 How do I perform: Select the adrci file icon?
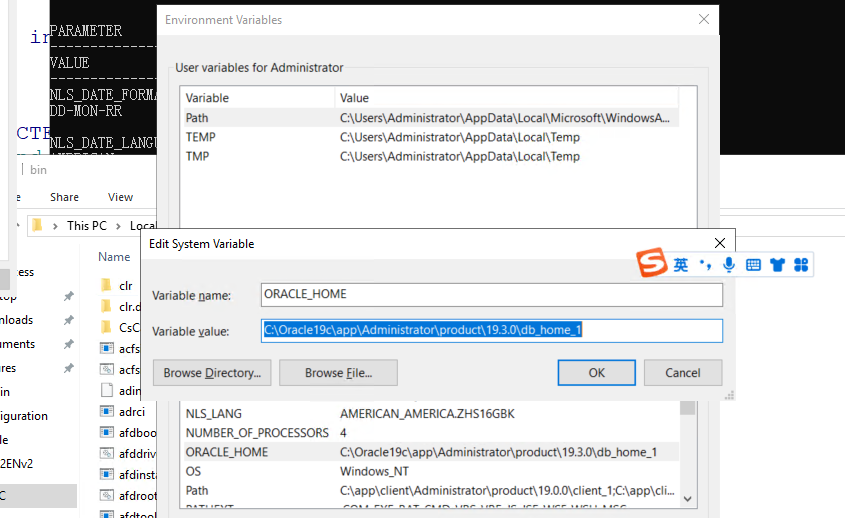[106, 410]
